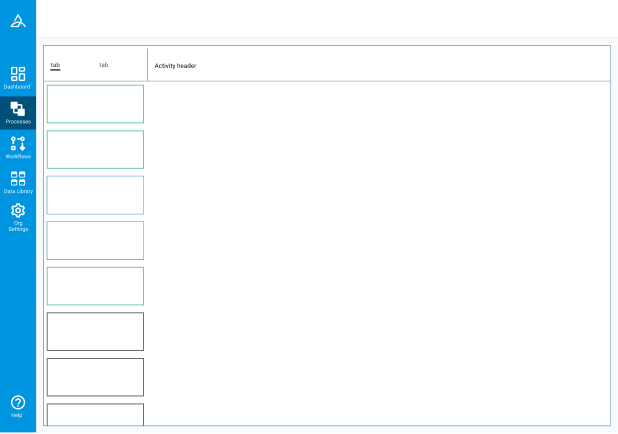Click the triangular app logo in sidebar

click(x=18, y=22)
